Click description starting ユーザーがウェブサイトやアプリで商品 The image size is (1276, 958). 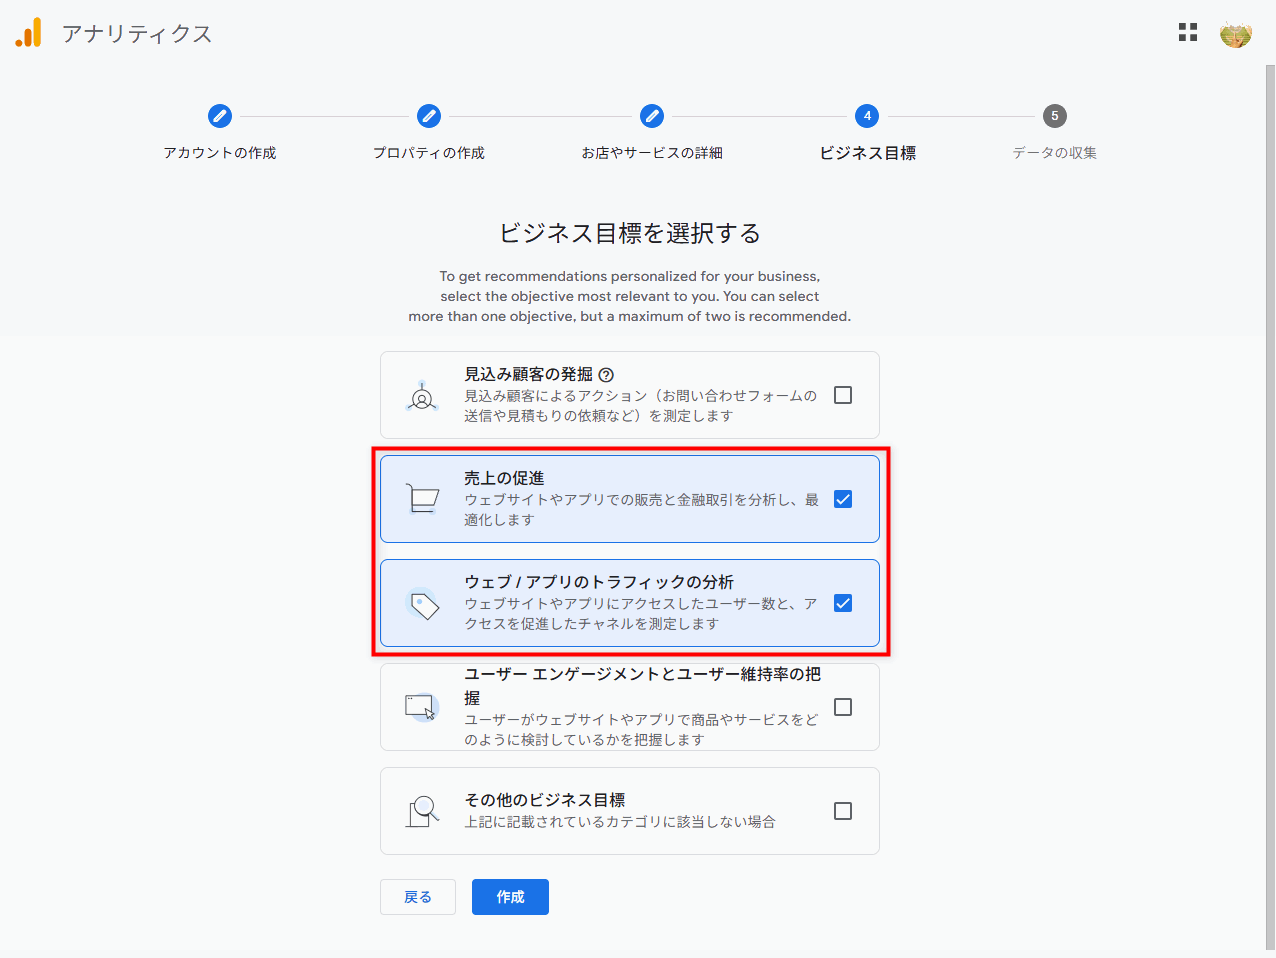point(641,729)
